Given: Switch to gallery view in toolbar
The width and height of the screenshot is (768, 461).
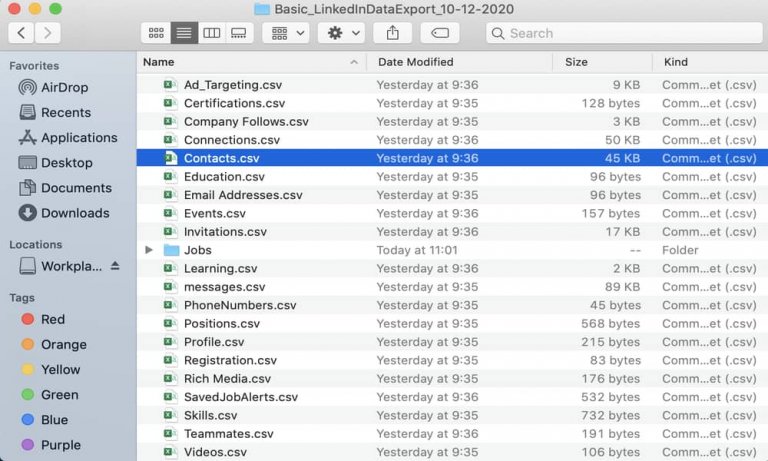Looking at the screenshot, I should click(238, 33).
